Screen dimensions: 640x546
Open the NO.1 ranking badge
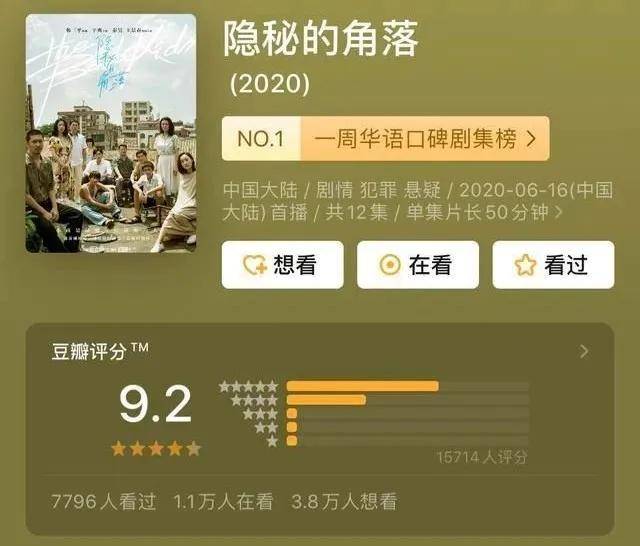click(x=261, y=139)
